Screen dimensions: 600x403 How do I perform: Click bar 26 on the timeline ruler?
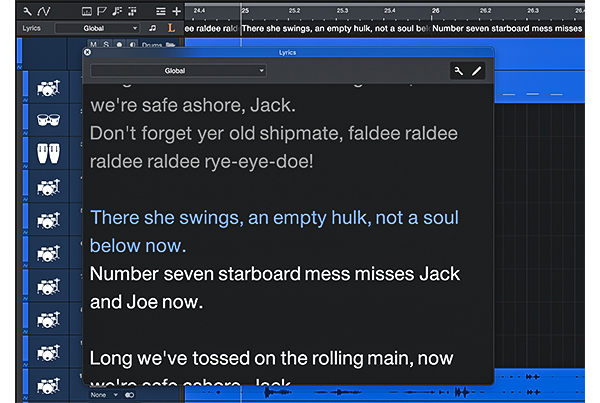(x=435, y=11)
